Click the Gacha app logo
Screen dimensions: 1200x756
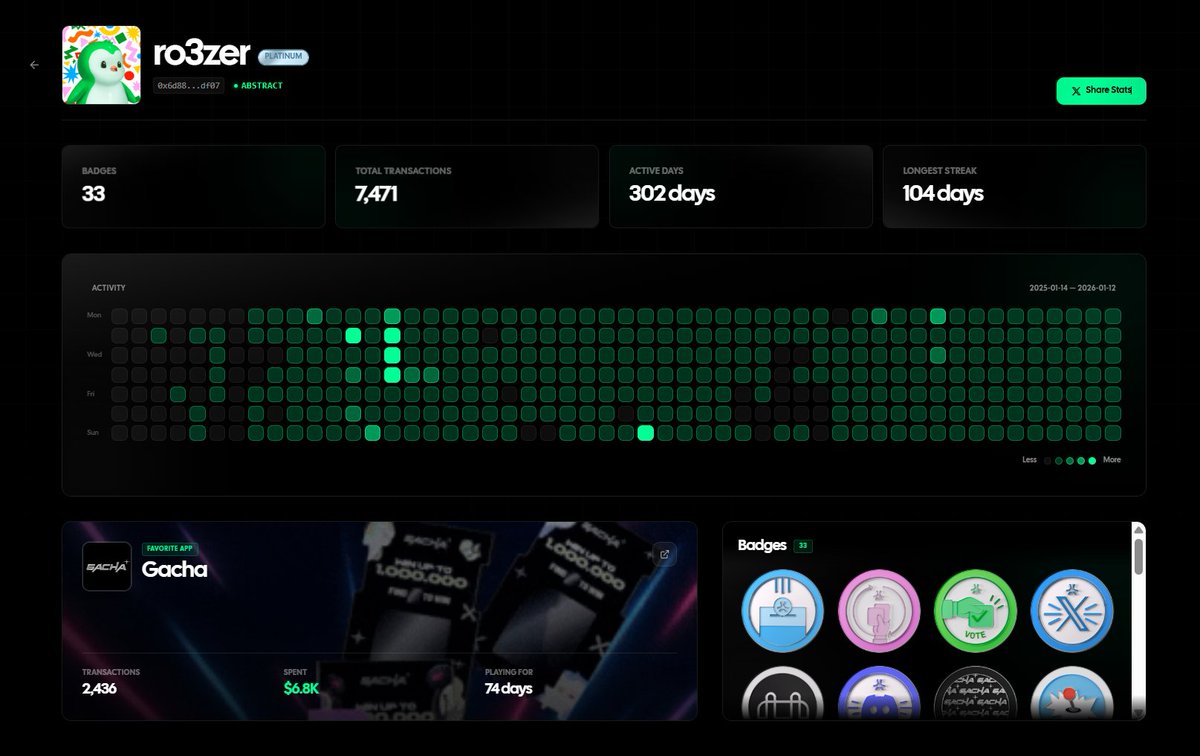tap(106, 566)
